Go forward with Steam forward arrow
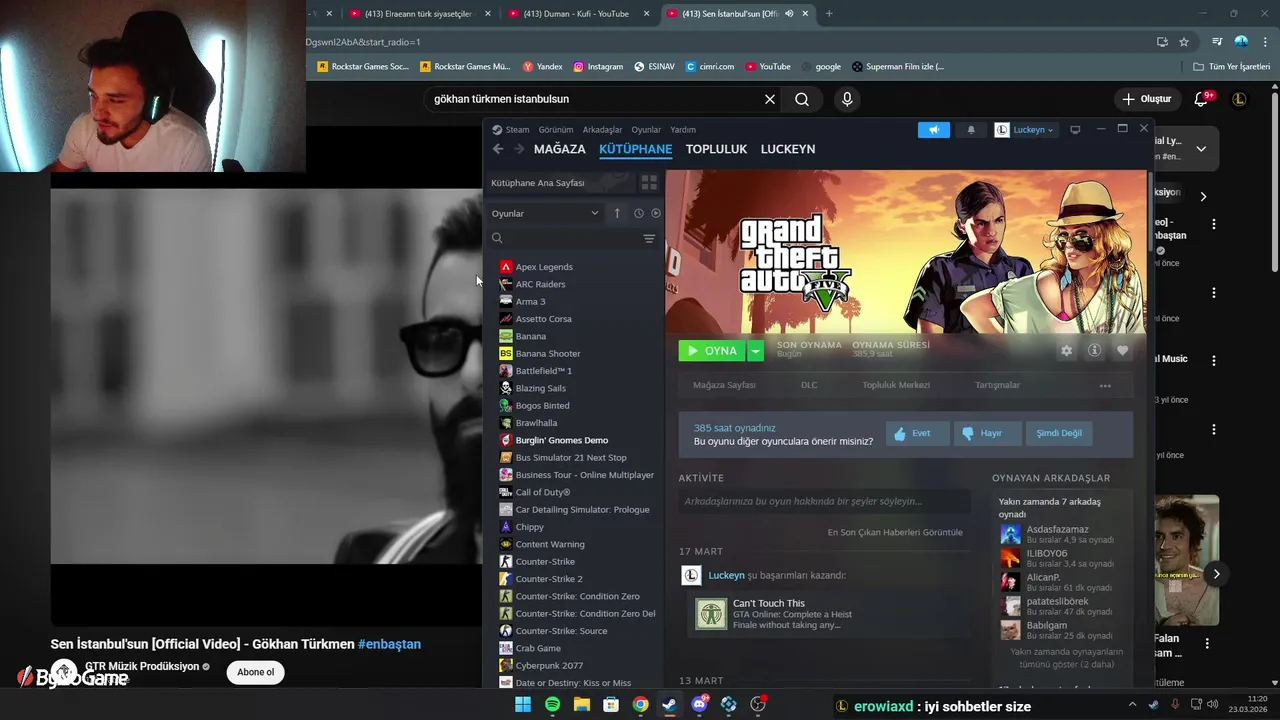Viewport: 1280px width, 720px height. pyautogui.click(x=519, y=149)
